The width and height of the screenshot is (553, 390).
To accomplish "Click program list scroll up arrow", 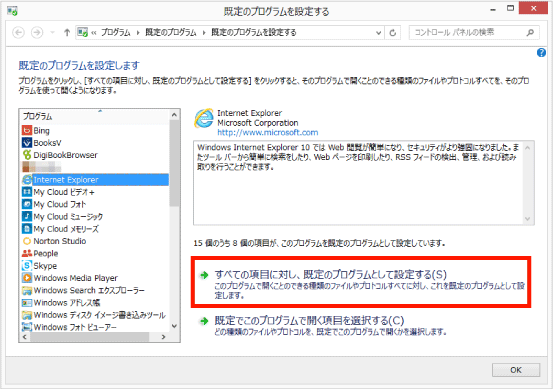I will (x=174, y=115).
